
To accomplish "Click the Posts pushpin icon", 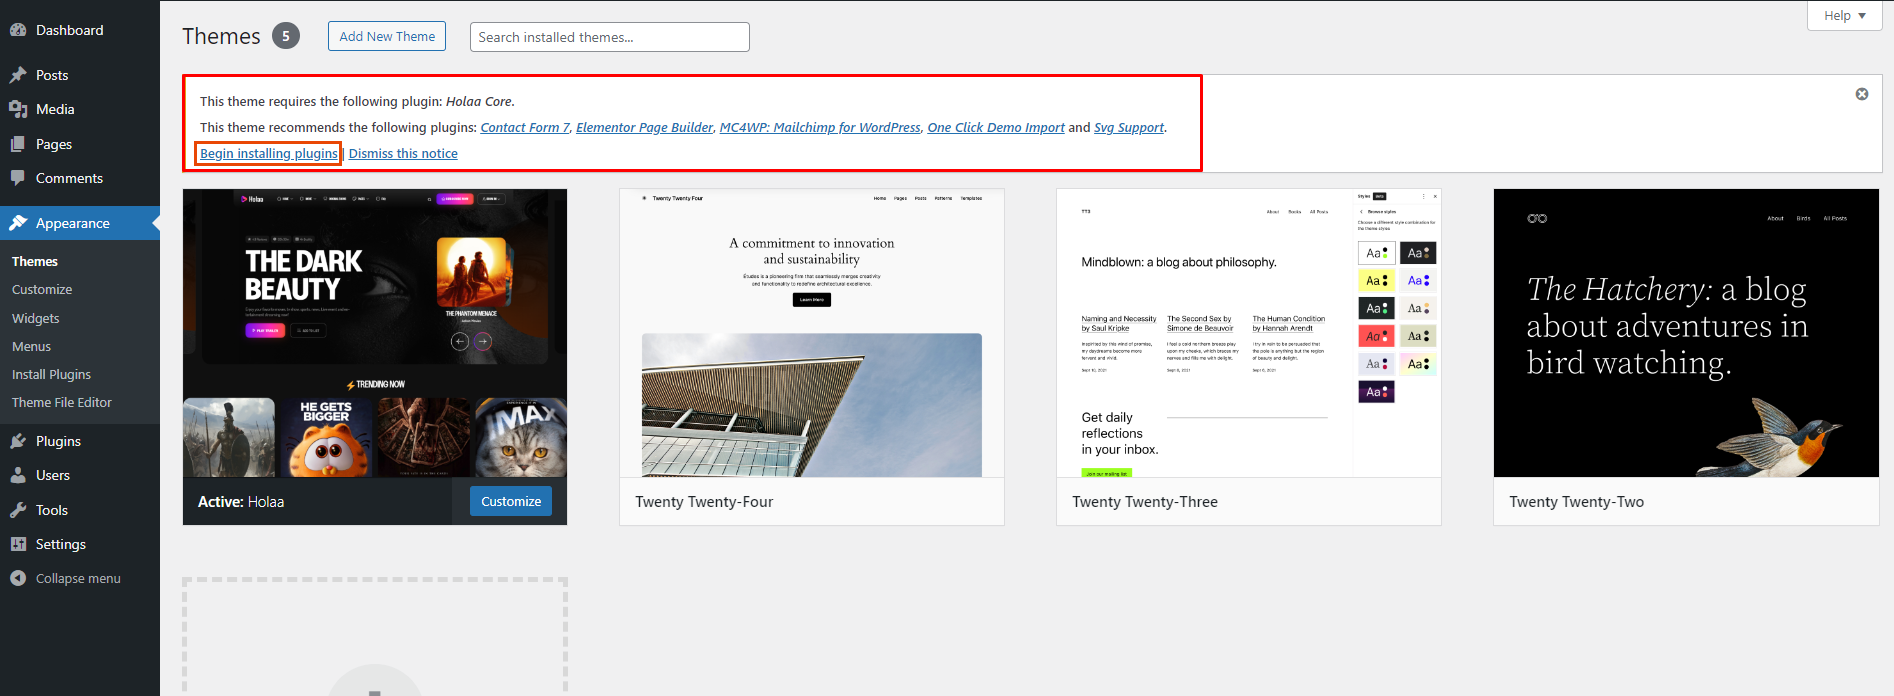I will [18, 75].
